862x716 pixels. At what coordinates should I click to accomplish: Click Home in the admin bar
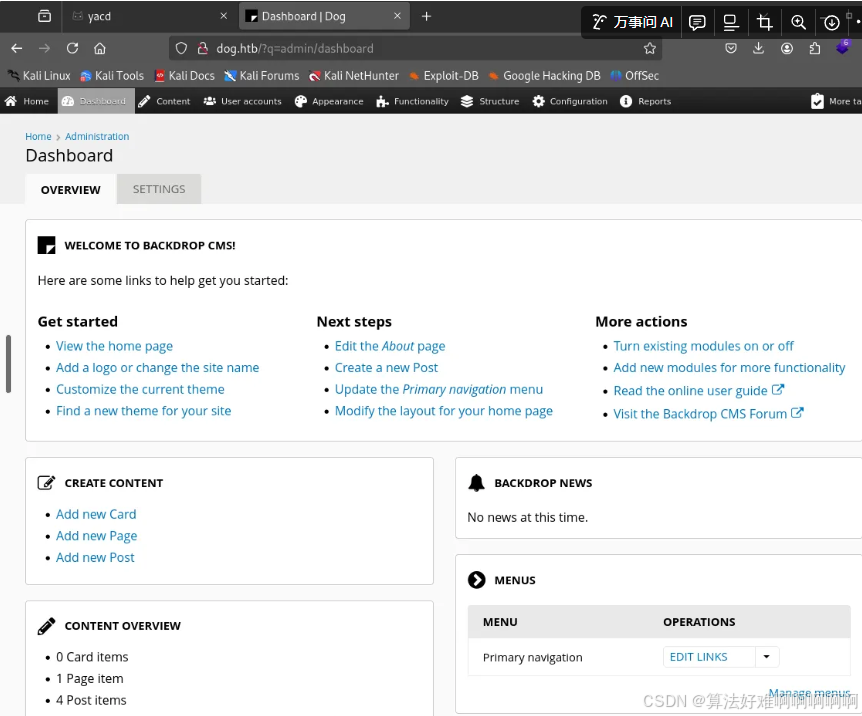[27, 101]
